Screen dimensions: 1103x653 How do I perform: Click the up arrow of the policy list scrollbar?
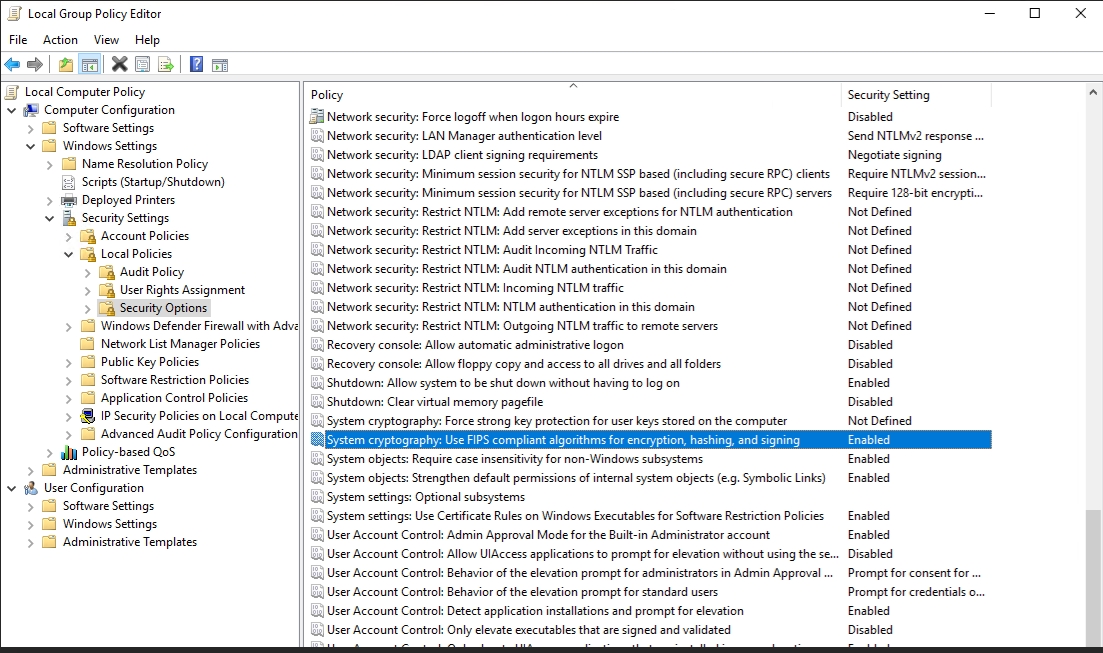tap(1094, 92)
